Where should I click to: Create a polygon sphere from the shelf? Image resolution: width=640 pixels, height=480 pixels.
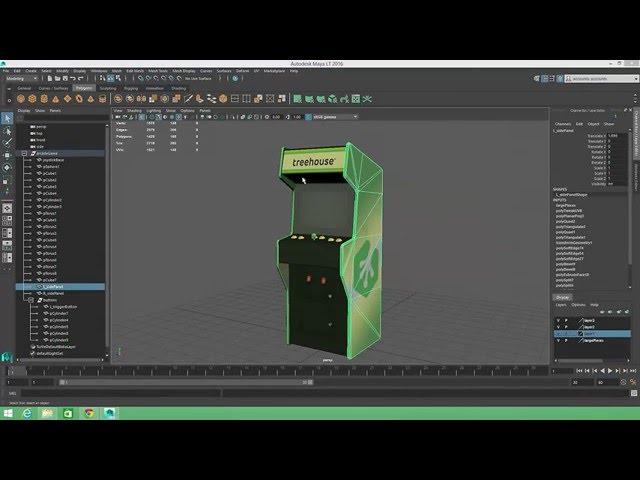pyautogui.click(x=21, y=99)
